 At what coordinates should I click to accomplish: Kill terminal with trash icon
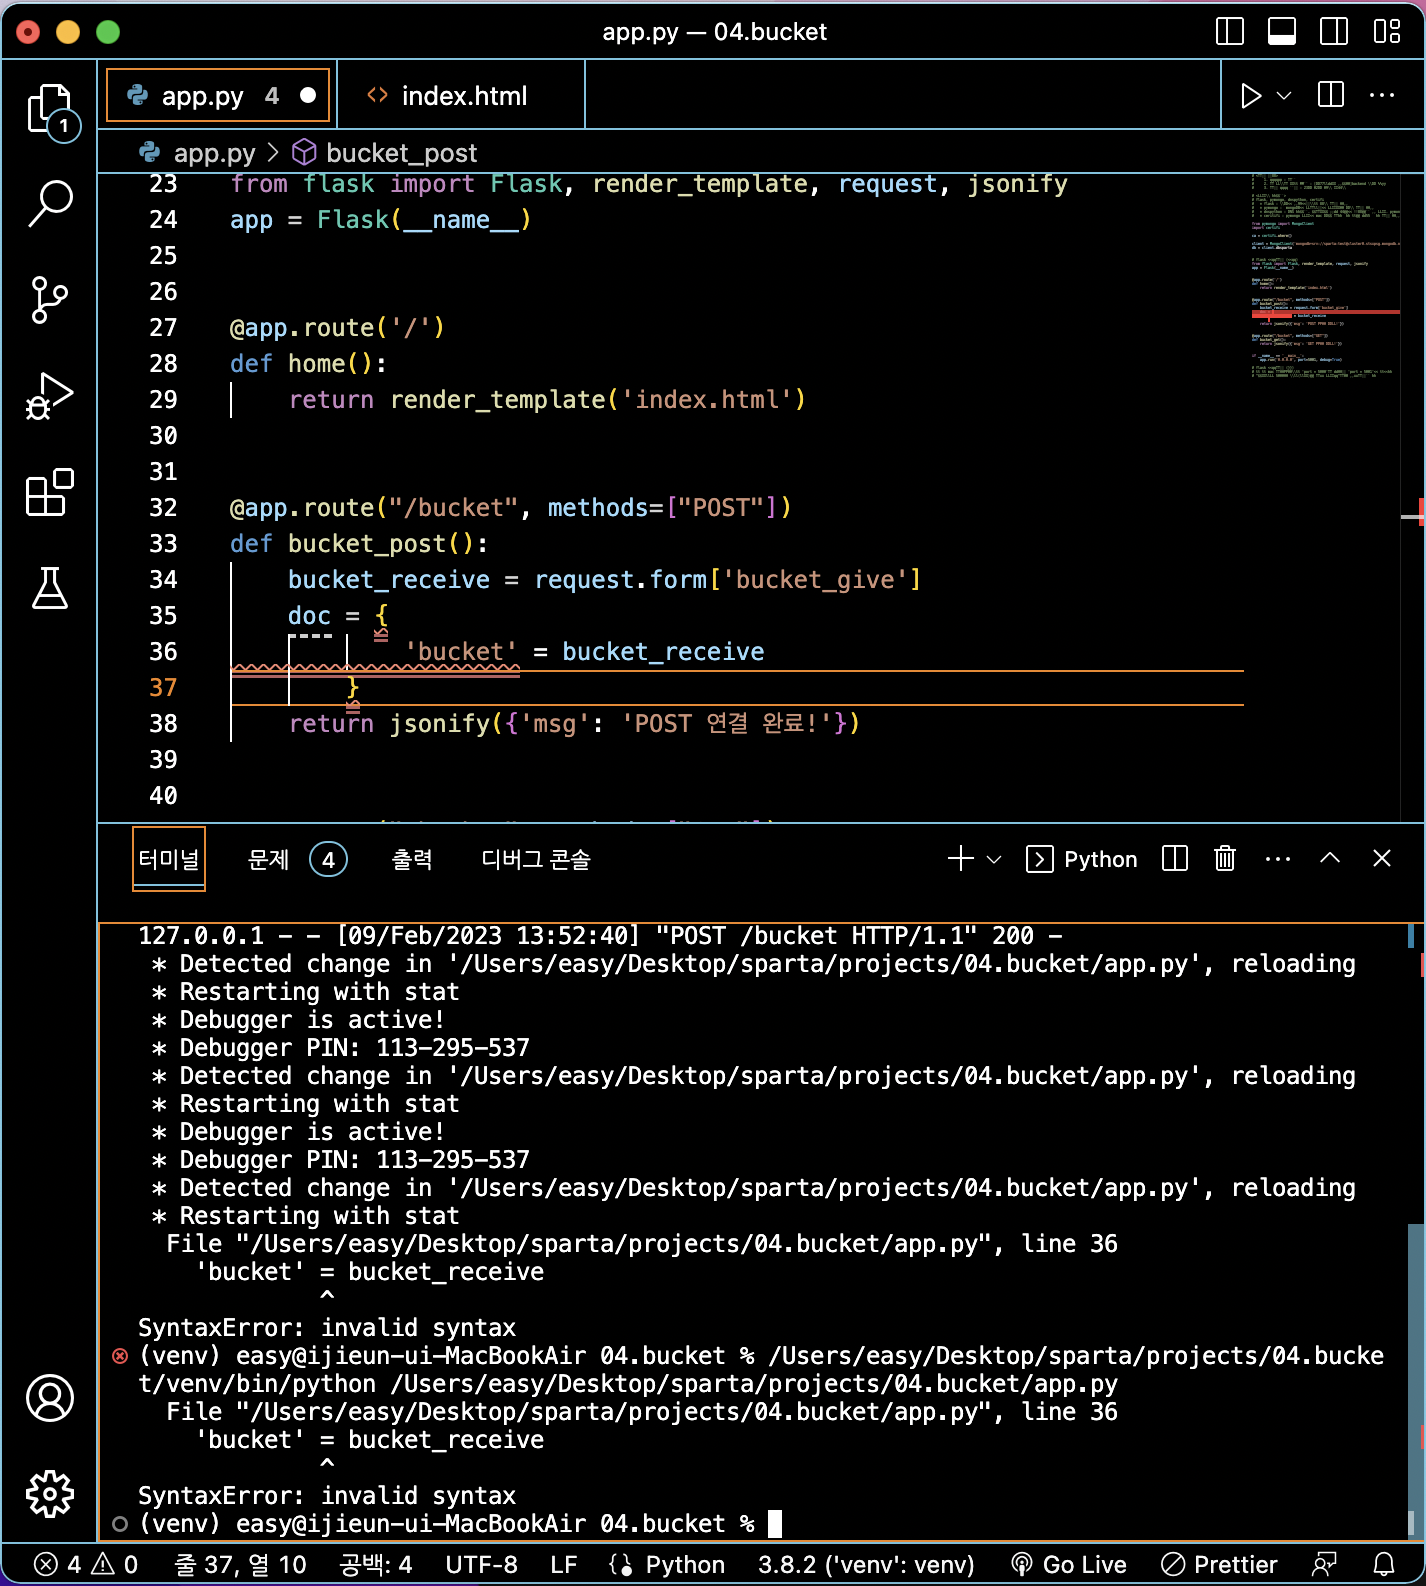[1225, 859]
